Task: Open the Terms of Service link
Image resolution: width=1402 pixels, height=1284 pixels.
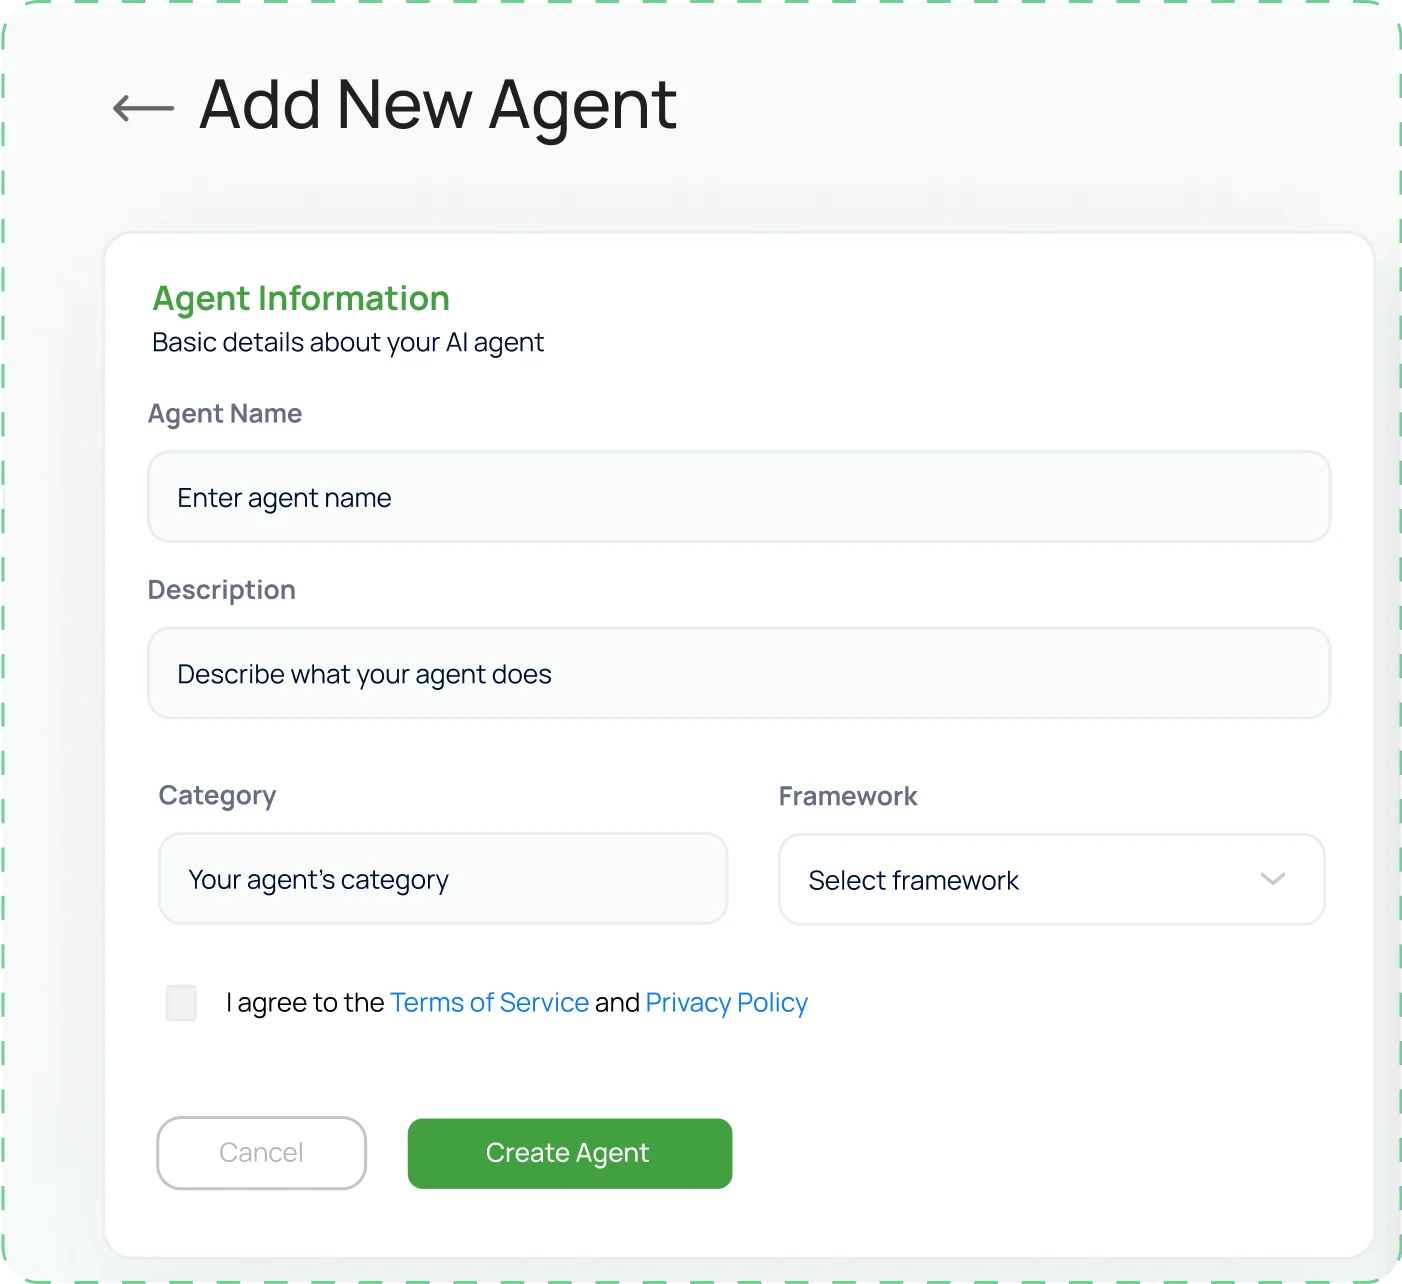Action: [489, 1002]
